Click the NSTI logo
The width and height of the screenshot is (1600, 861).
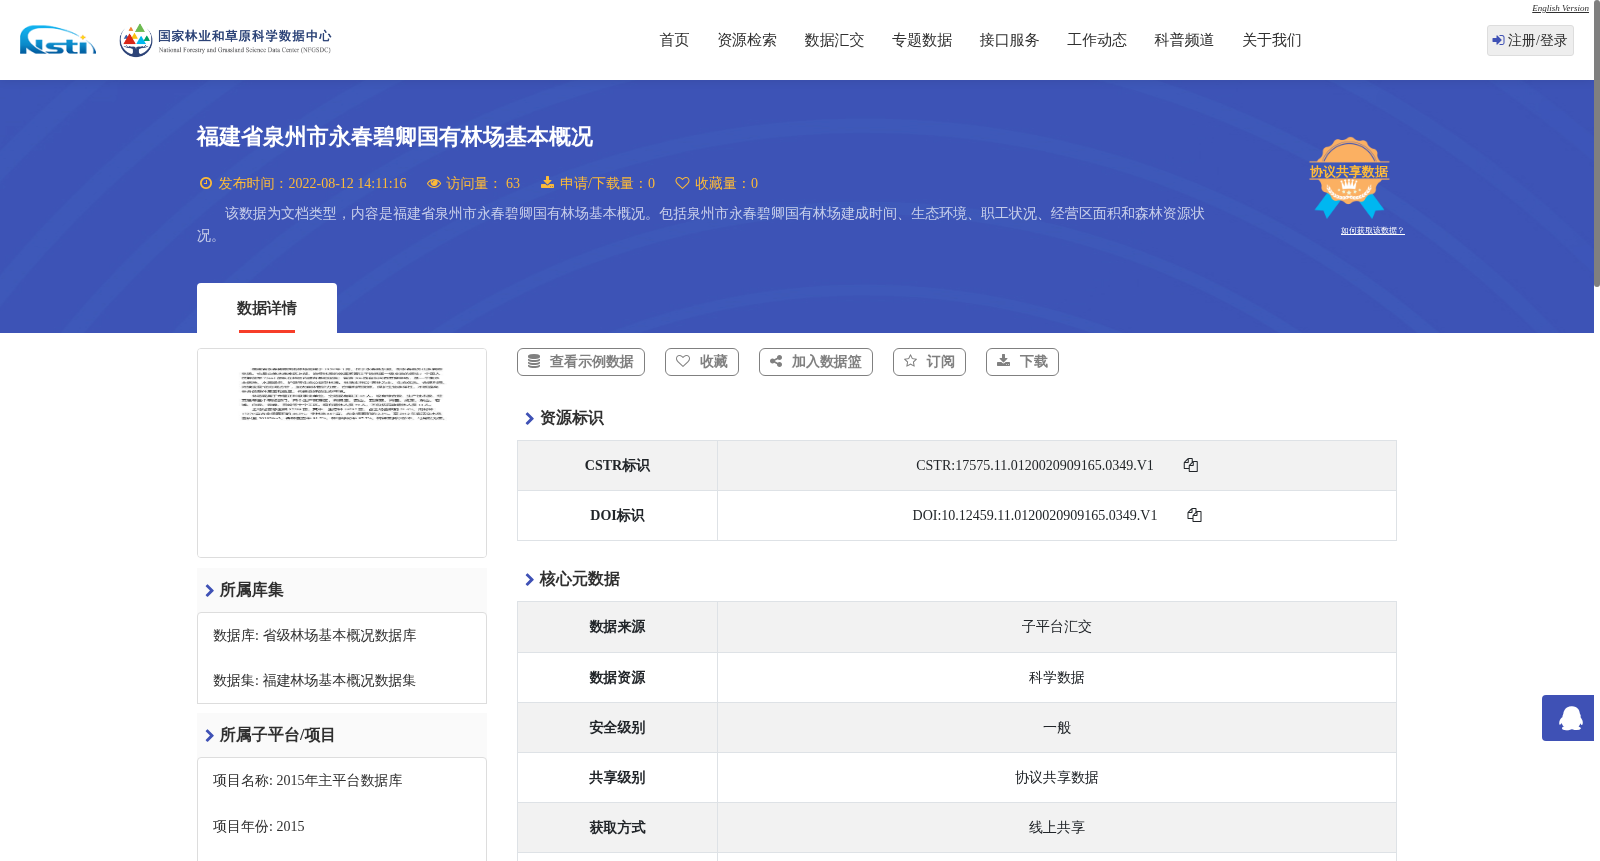[x=58, y=40]
